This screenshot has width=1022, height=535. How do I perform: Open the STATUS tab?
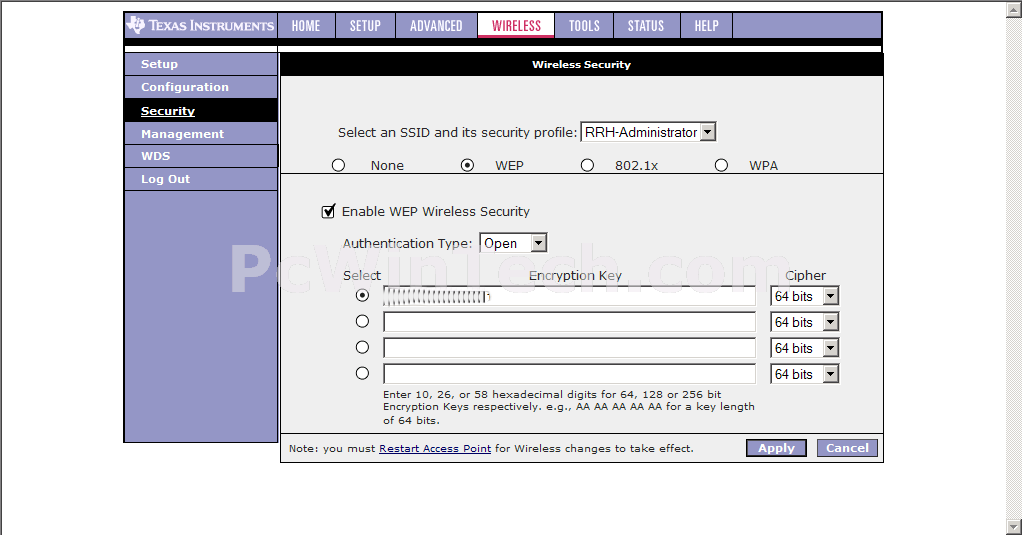coord(646,25)
